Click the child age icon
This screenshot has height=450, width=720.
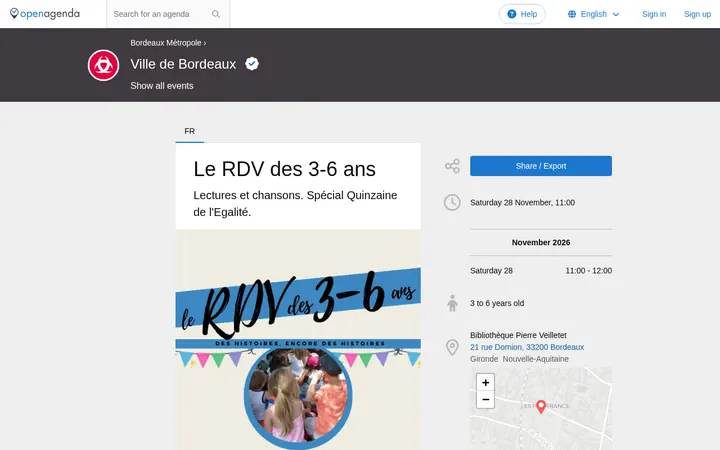(452, 303)
